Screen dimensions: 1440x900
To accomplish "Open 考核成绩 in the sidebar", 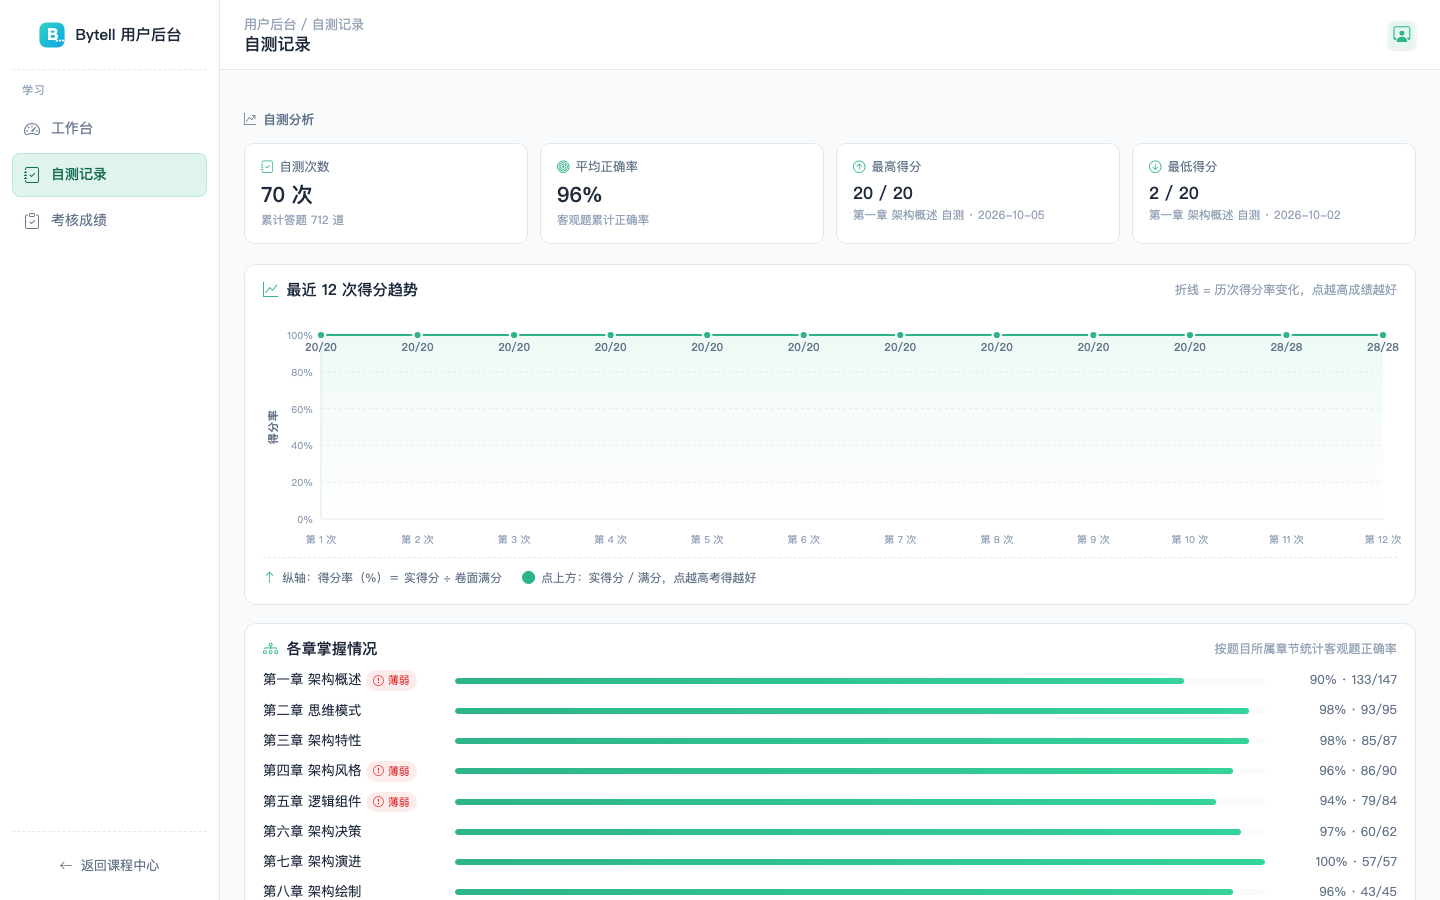I will [x=109, y=221].
